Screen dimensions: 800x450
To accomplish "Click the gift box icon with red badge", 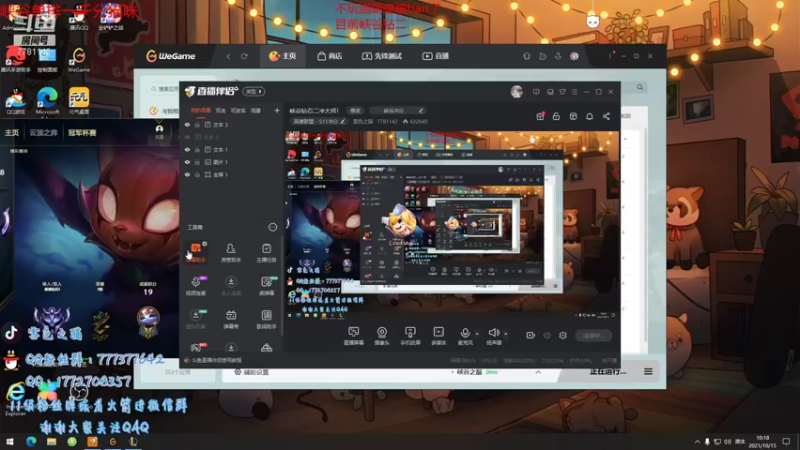I will pos(540,116).
